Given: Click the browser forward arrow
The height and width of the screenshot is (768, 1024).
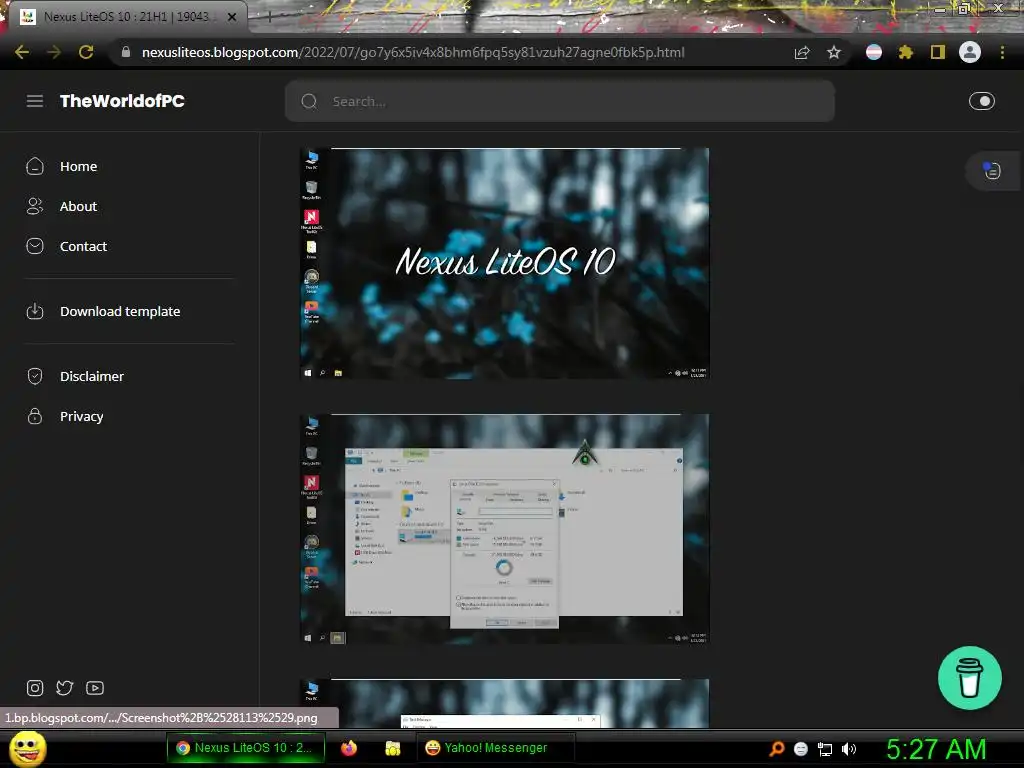Looking at the screenshot, I should coord(54,52).
